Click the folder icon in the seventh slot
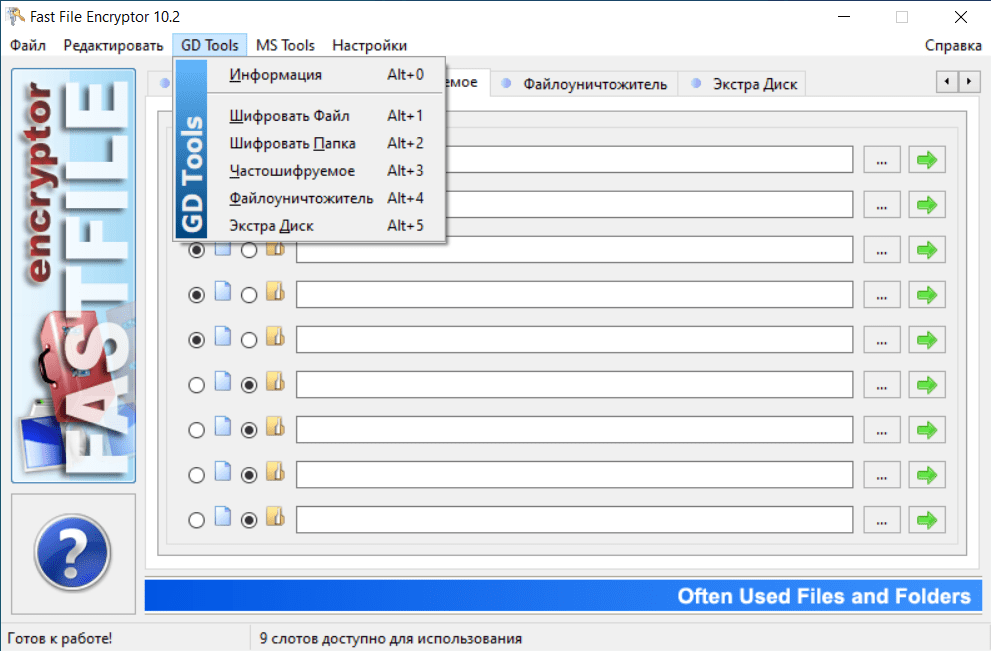Screen dimensions: 991x651 pyautogui.click(x=275, y=427)
